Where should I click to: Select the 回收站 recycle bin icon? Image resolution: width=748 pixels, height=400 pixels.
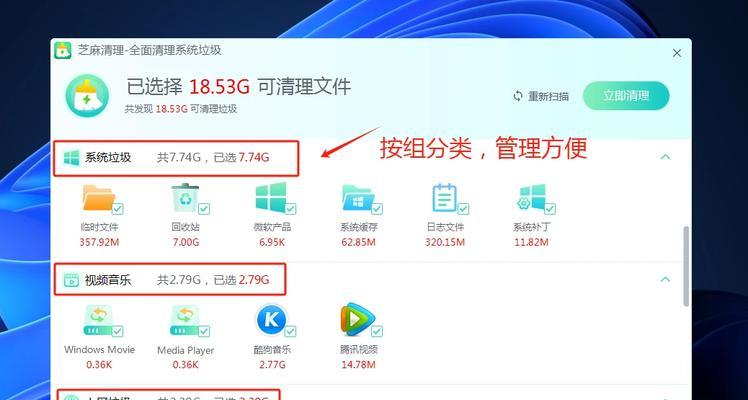(x=185, y=198)
